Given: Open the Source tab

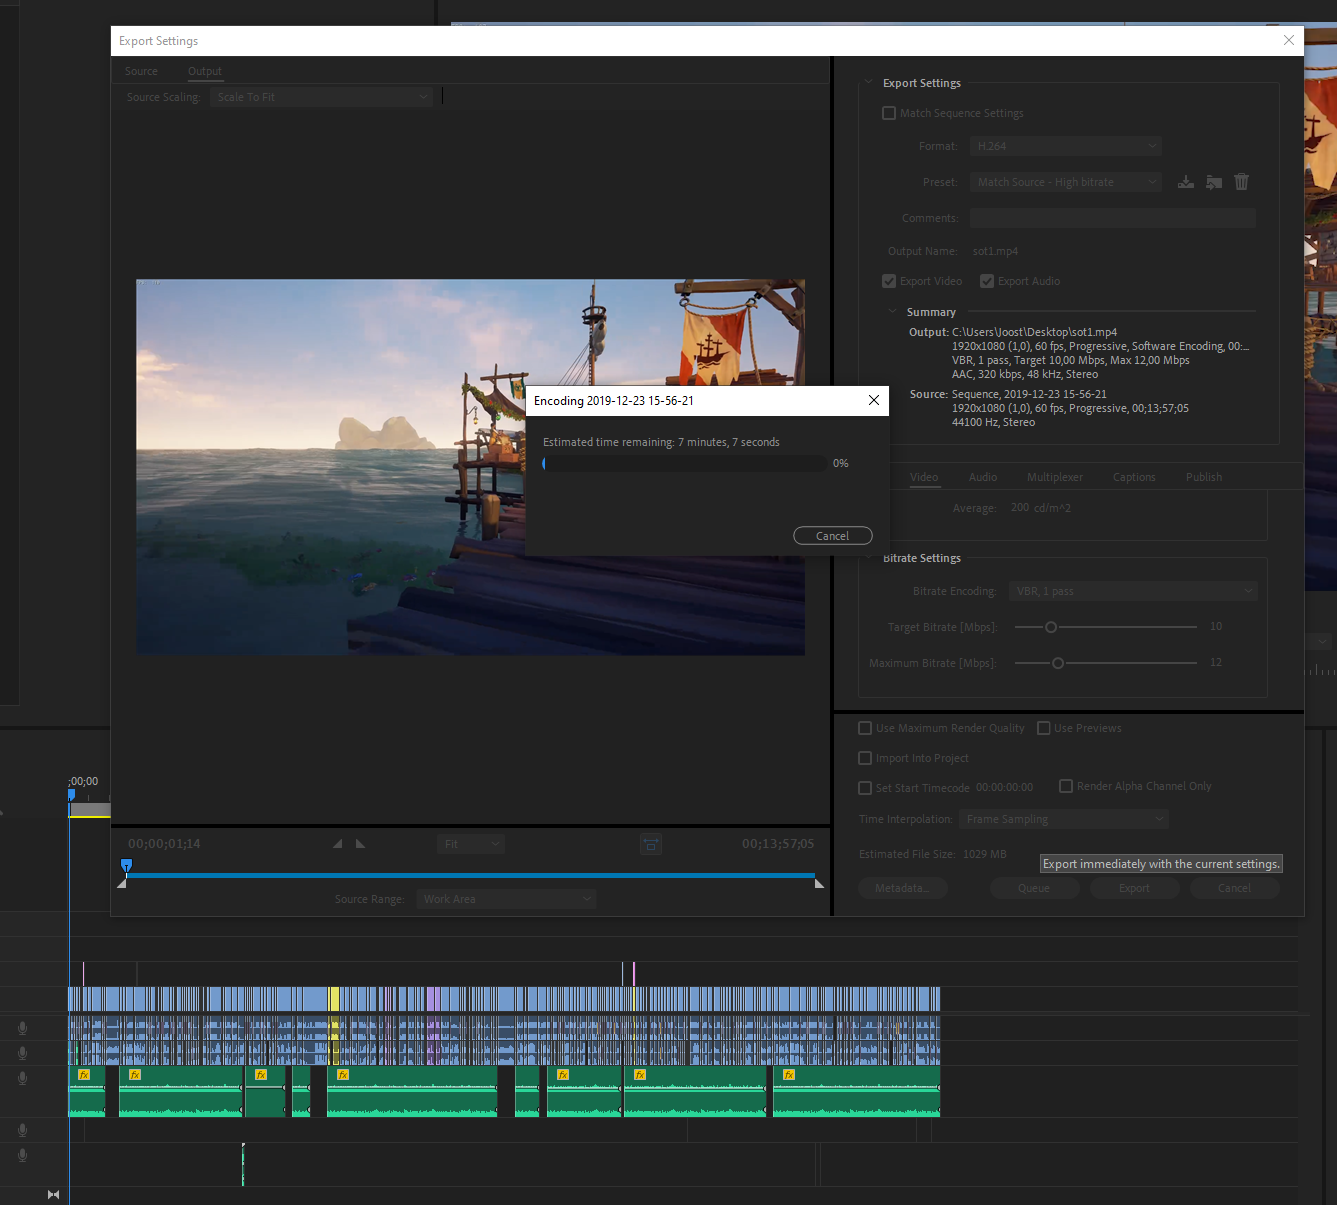Looking at the screenshot, I should click(141, 71).
